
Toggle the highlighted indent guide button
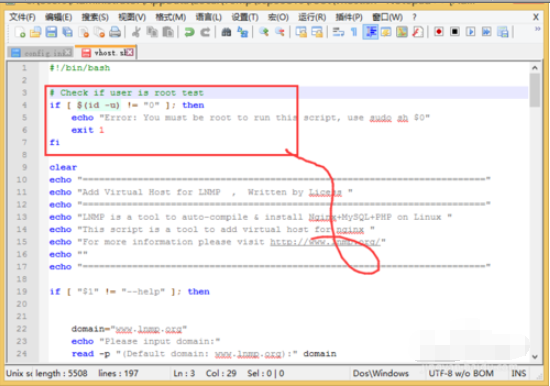370,32
